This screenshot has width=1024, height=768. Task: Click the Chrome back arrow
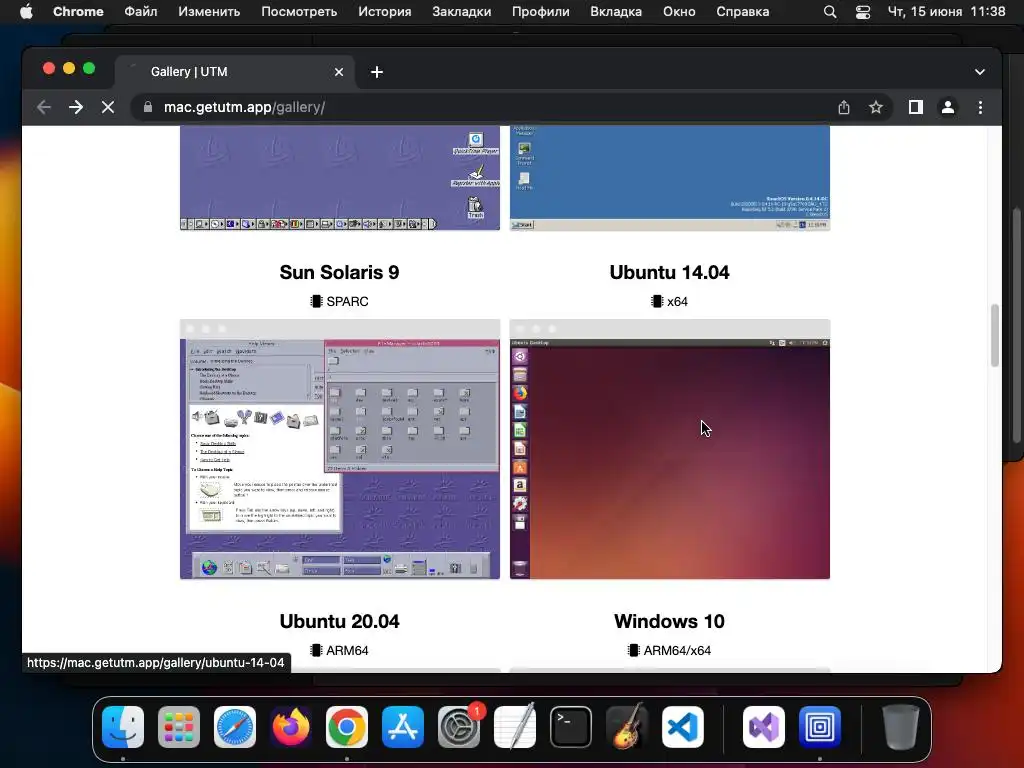[44, 107]
